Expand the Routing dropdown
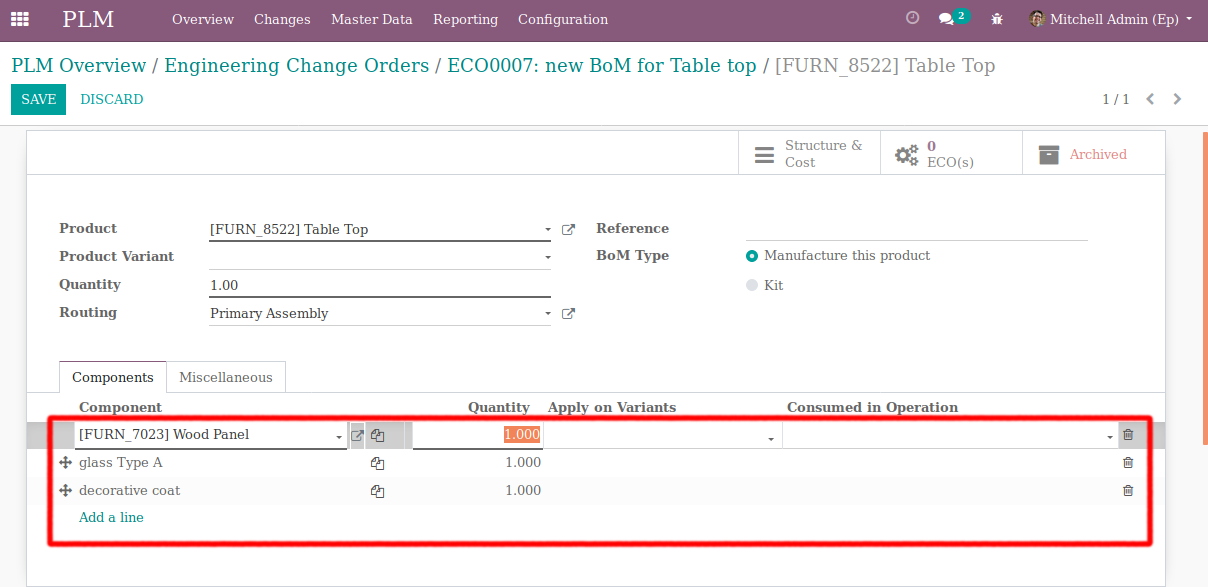This screenshot has height=587, width=1208. click(547, 314)
